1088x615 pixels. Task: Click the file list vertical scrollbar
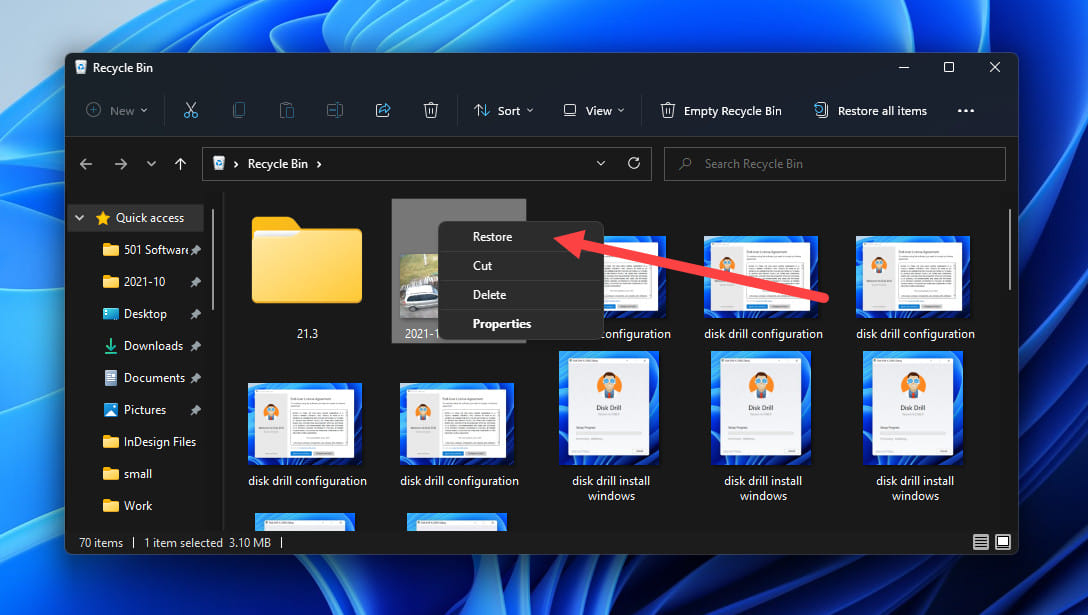point(1010,250)
